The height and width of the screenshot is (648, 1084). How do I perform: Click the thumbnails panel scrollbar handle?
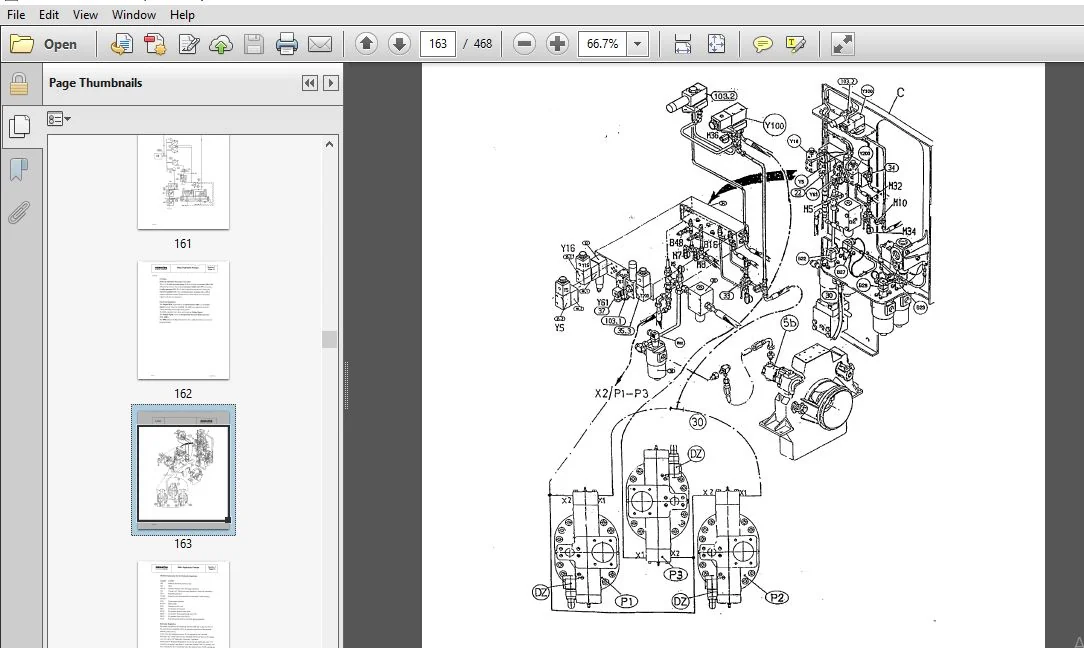click(329, 339)
